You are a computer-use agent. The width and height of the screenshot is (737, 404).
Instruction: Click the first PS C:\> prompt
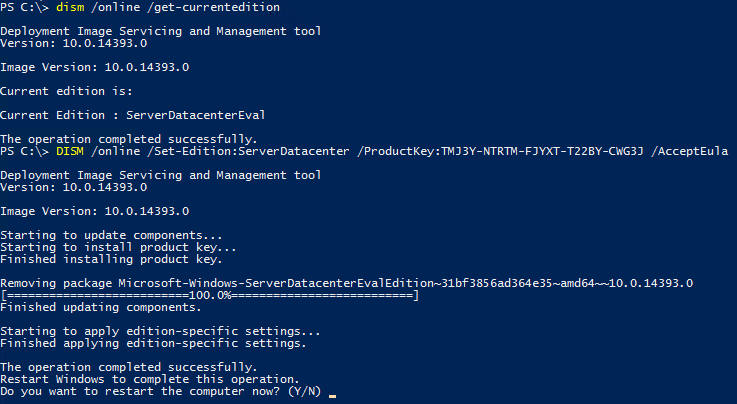pyautogui.click(x=24, y=7)
